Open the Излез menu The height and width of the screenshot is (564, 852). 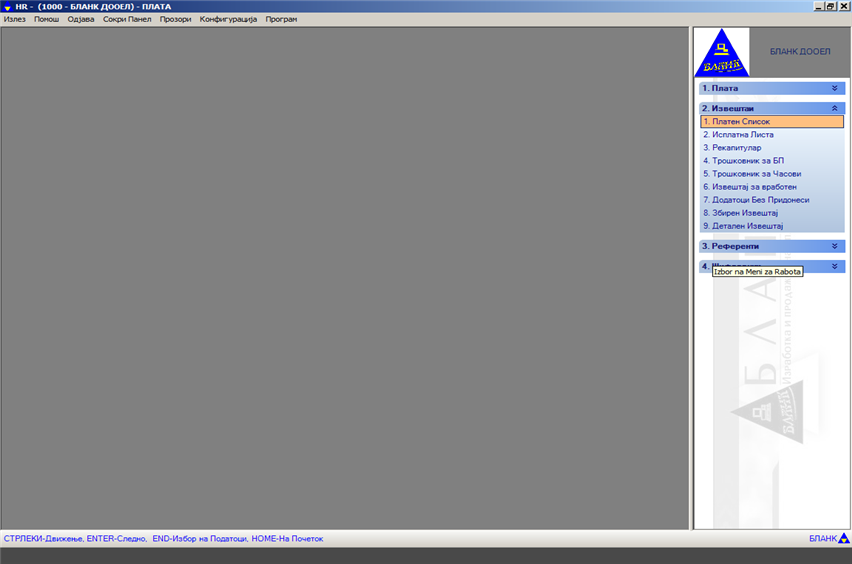pos(15,19)
